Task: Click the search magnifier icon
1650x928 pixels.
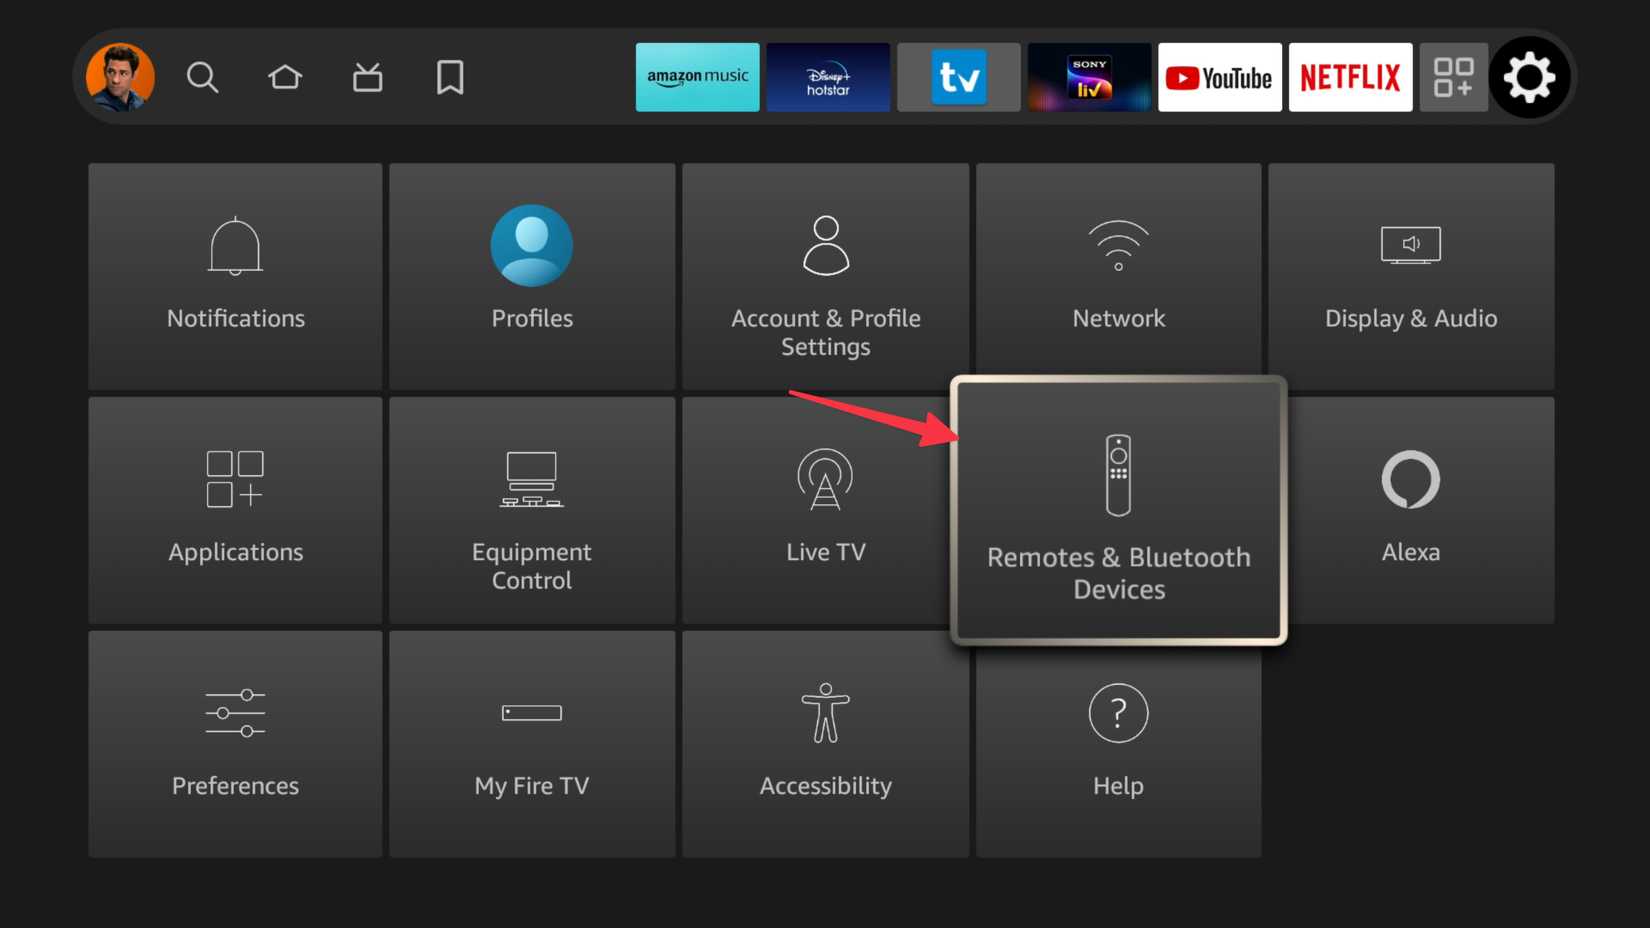Action: click(202, 77)
